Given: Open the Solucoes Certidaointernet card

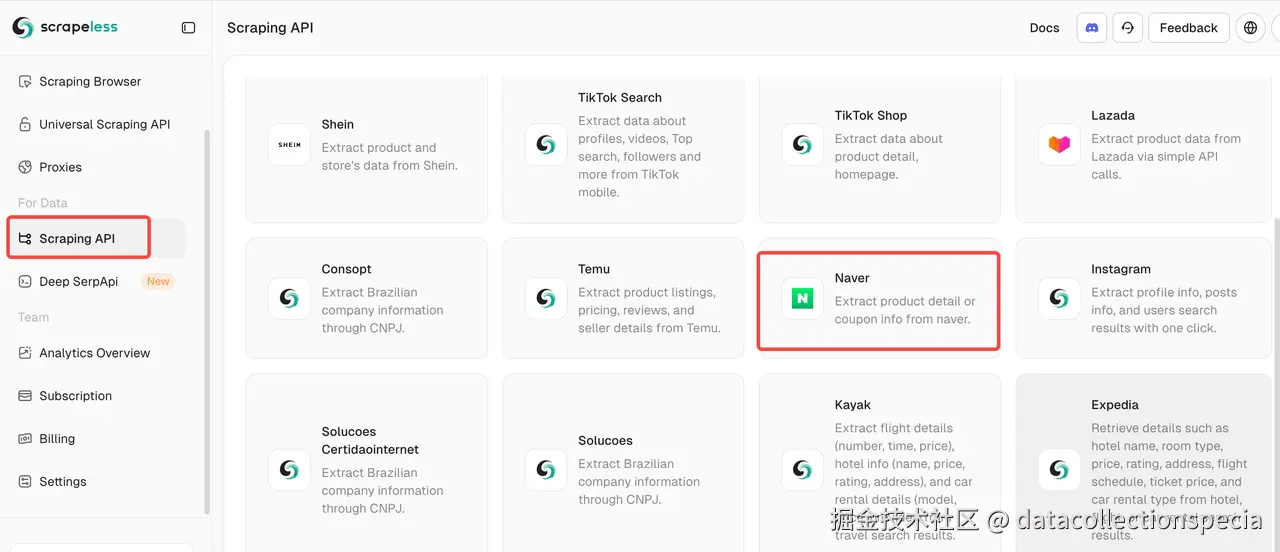Looking at the screenshot, I should point(366,463).
